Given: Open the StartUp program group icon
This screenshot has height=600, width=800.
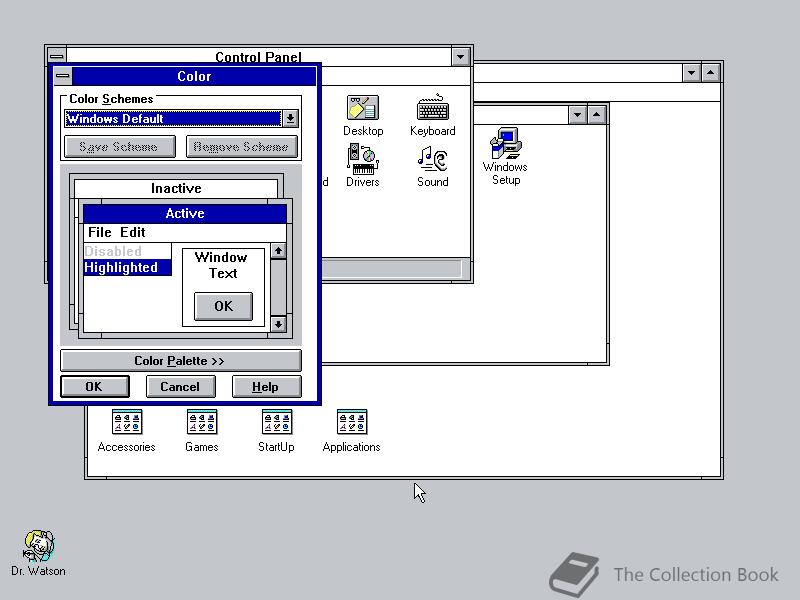Looking at the screenshot, I should (x=276, y=431).
